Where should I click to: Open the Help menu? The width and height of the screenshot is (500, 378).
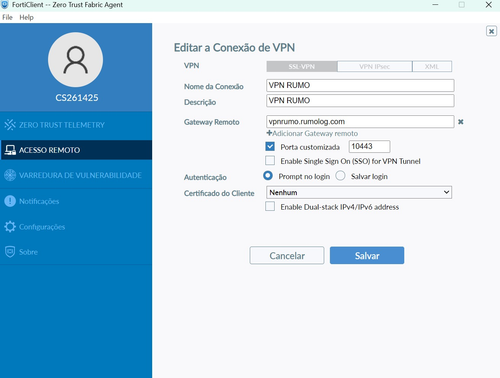tap(26, 17)
